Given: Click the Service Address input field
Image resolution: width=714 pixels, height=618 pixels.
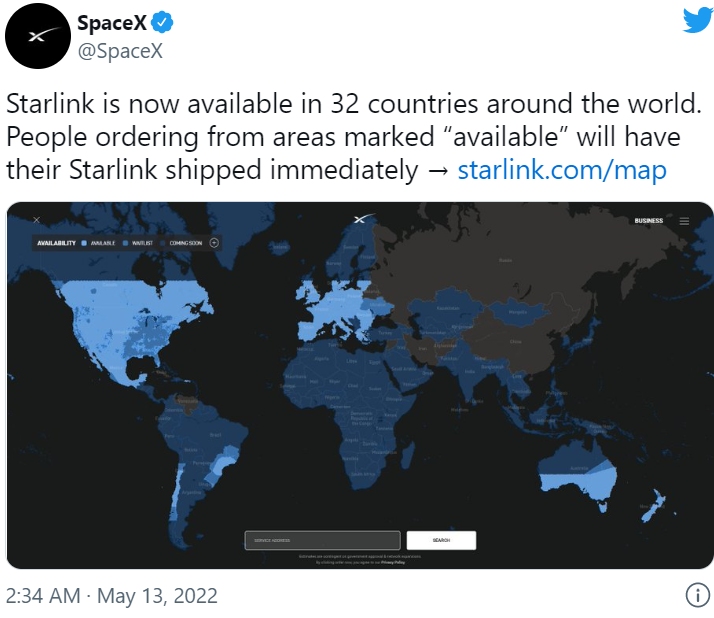Looking at the screenshot, I should tap(322, 540).
